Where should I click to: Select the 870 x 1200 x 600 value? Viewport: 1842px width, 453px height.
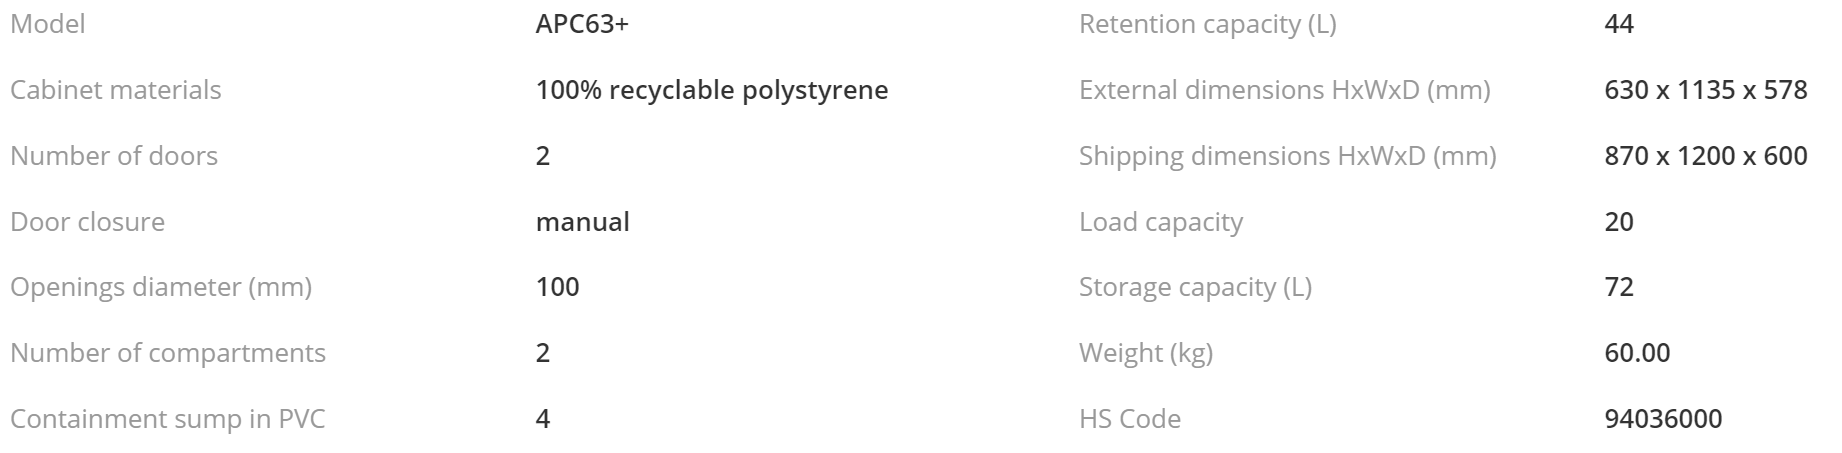pos(1706,156)
